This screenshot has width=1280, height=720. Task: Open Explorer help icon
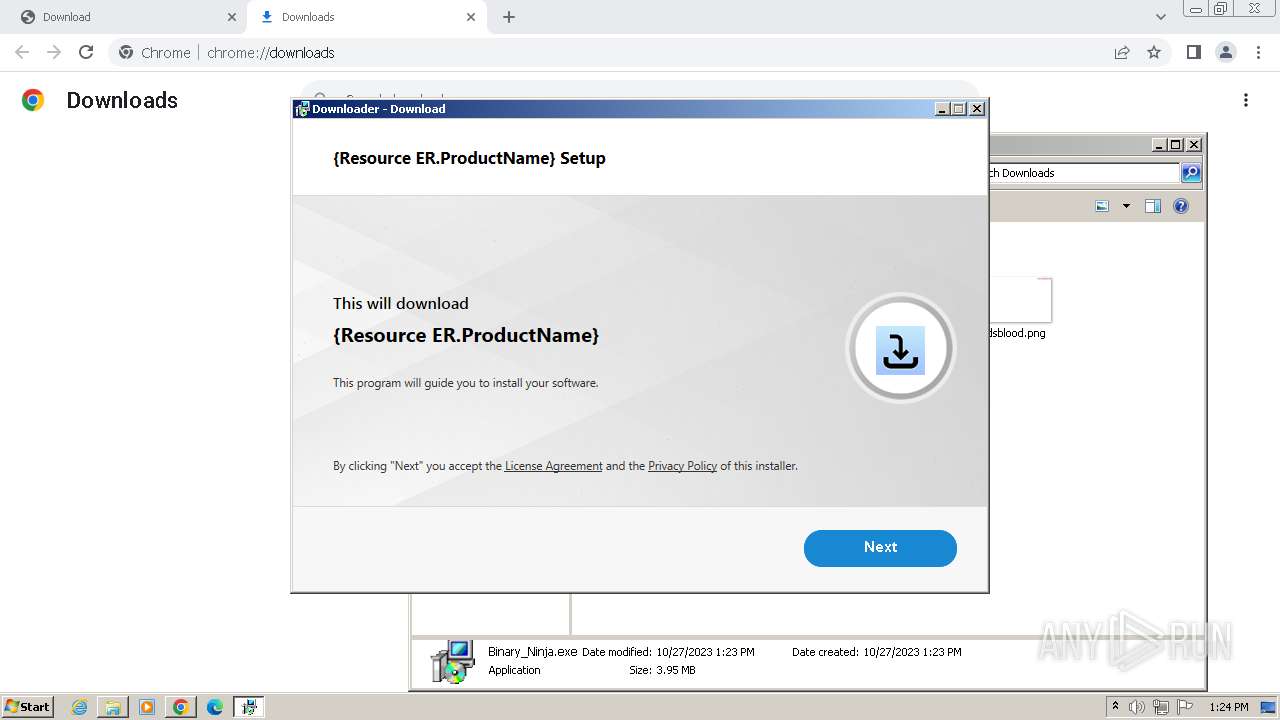[1181, 206]
